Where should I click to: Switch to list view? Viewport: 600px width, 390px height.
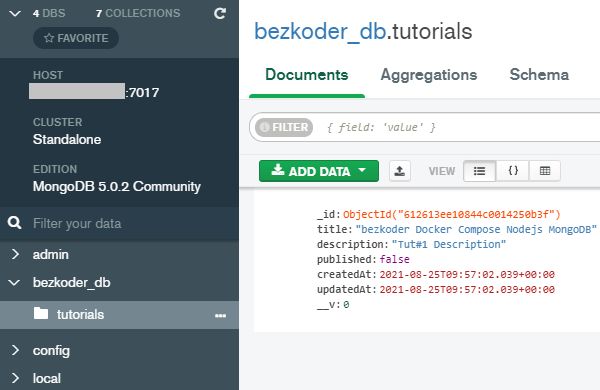click(479, 171)
